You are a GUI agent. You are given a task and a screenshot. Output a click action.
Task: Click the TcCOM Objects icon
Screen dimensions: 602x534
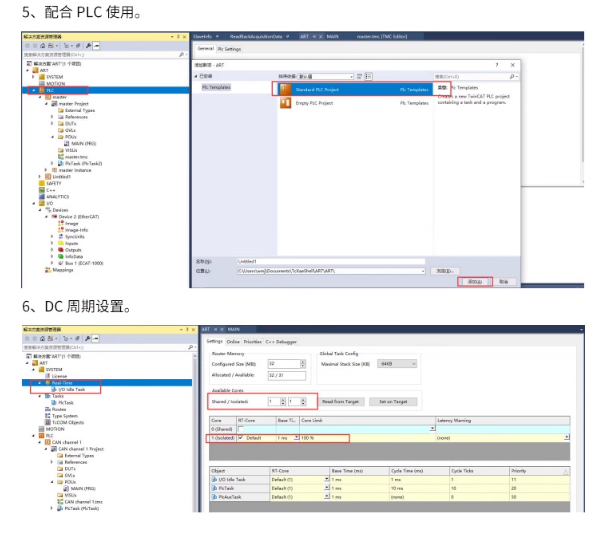click(x=48, y=422)
